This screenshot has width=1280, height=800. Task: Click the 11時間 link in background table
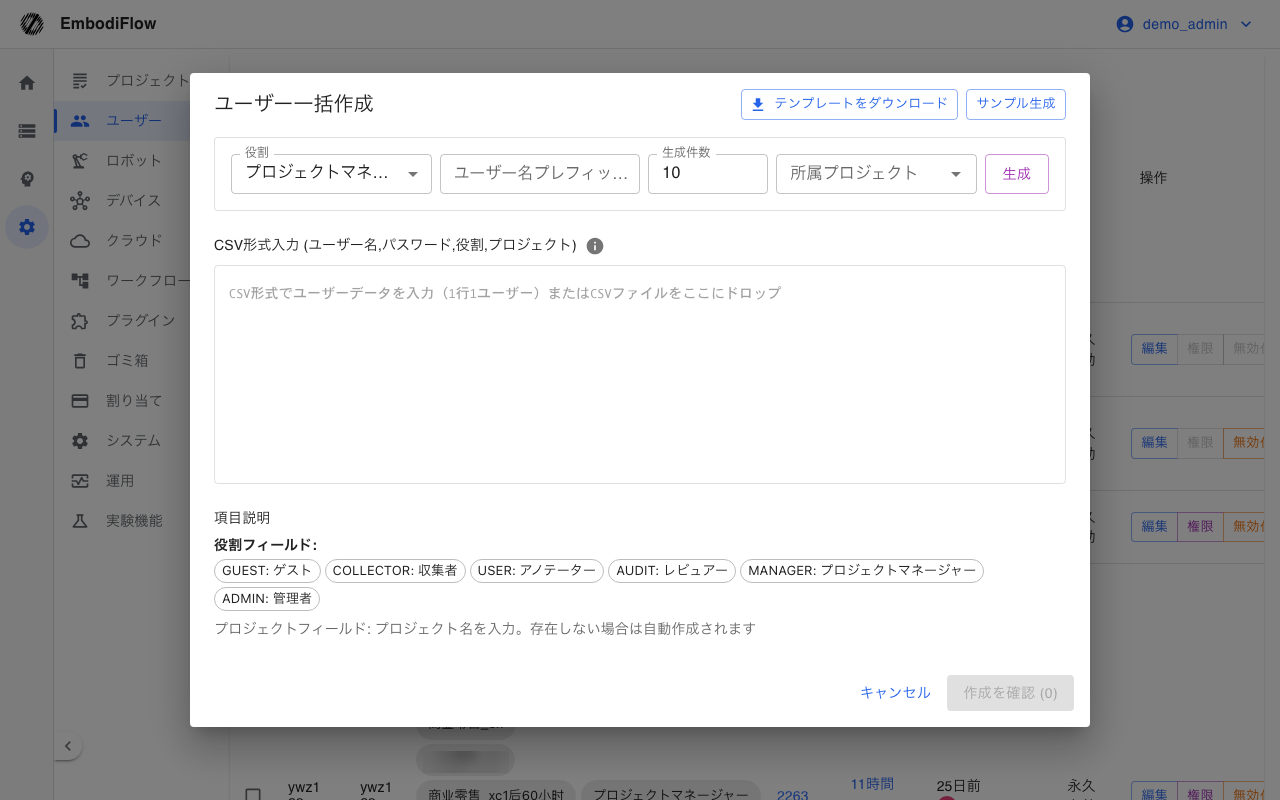click(872, 784)
